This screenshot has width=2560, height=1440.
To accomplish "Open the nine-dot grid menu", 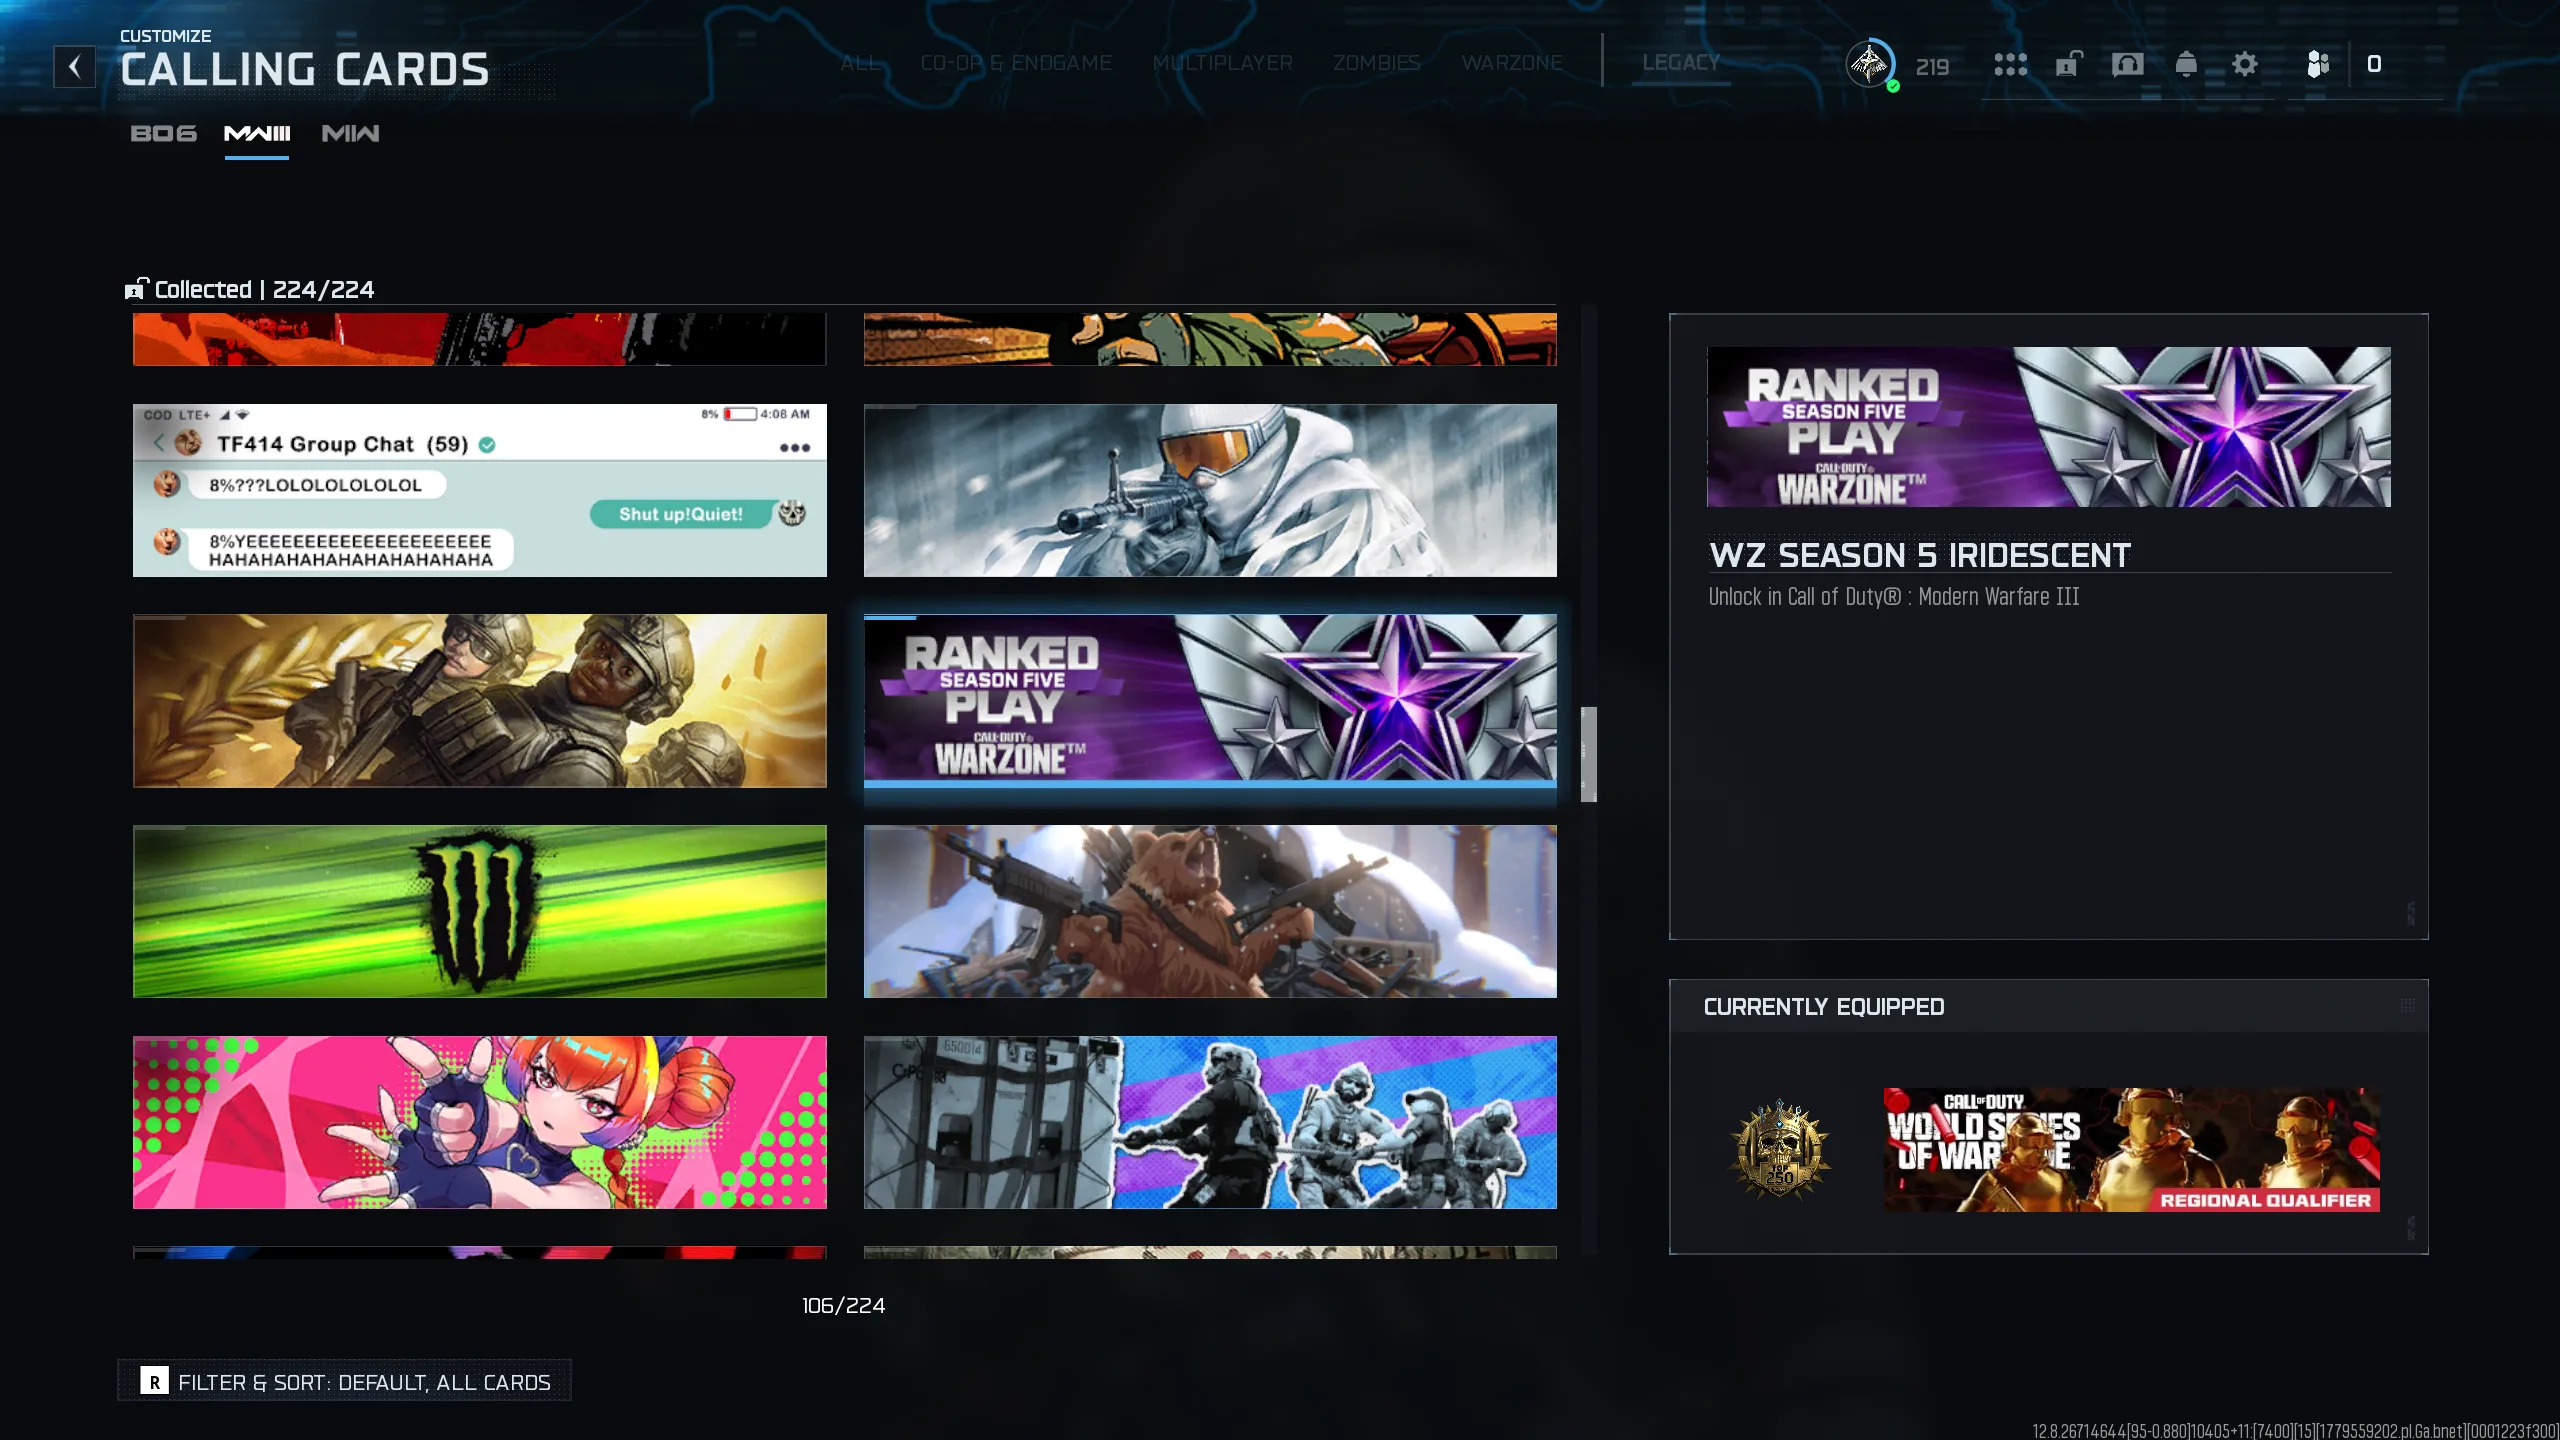I will [x=2010, y=65].
